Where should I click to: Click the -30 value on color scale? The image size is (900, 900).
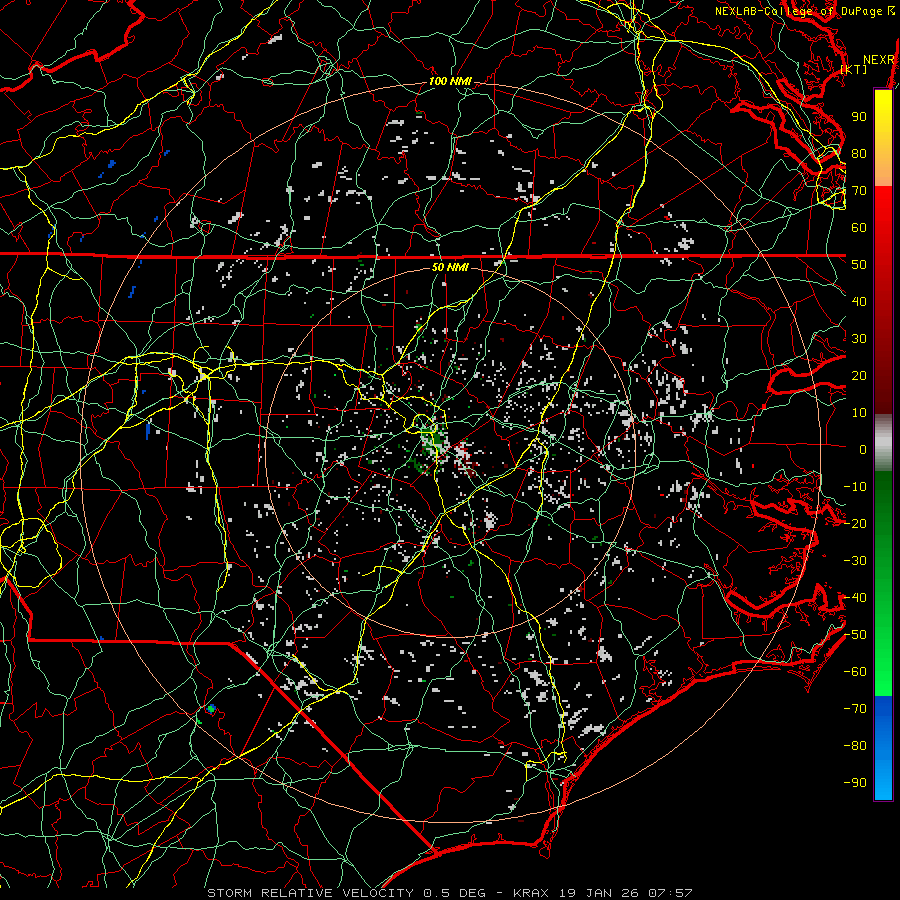click(855, 561)
